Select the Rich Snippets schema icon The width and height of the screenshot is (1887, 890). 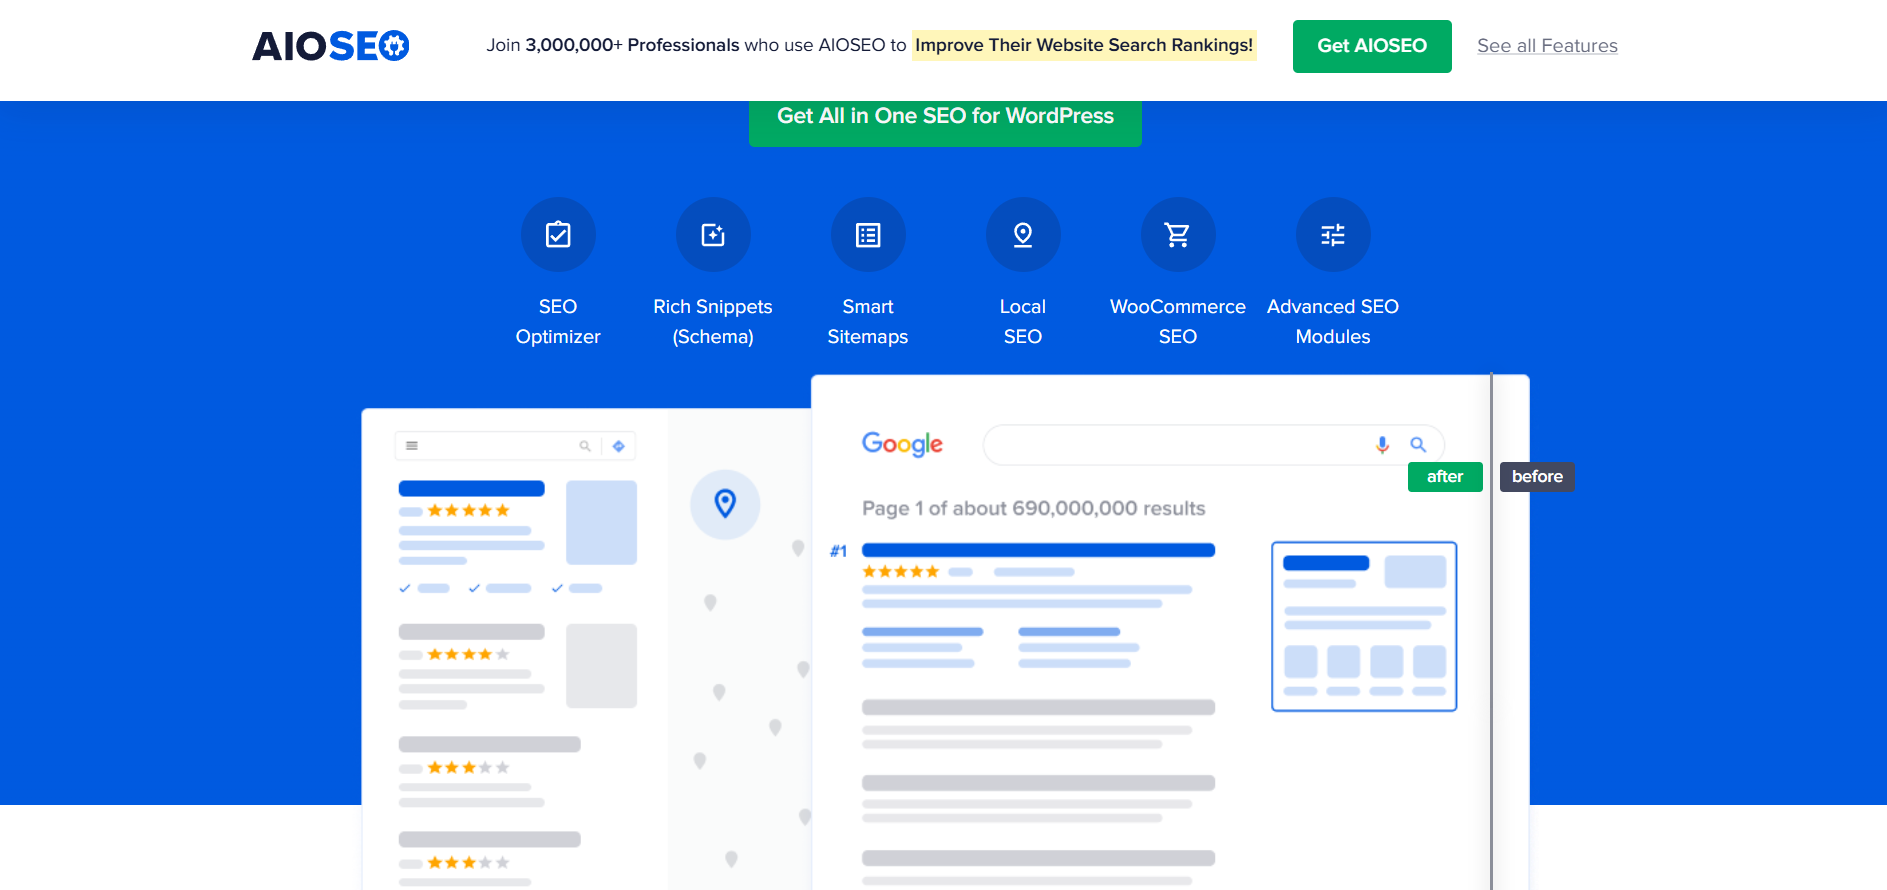click(x=713, y=235)
